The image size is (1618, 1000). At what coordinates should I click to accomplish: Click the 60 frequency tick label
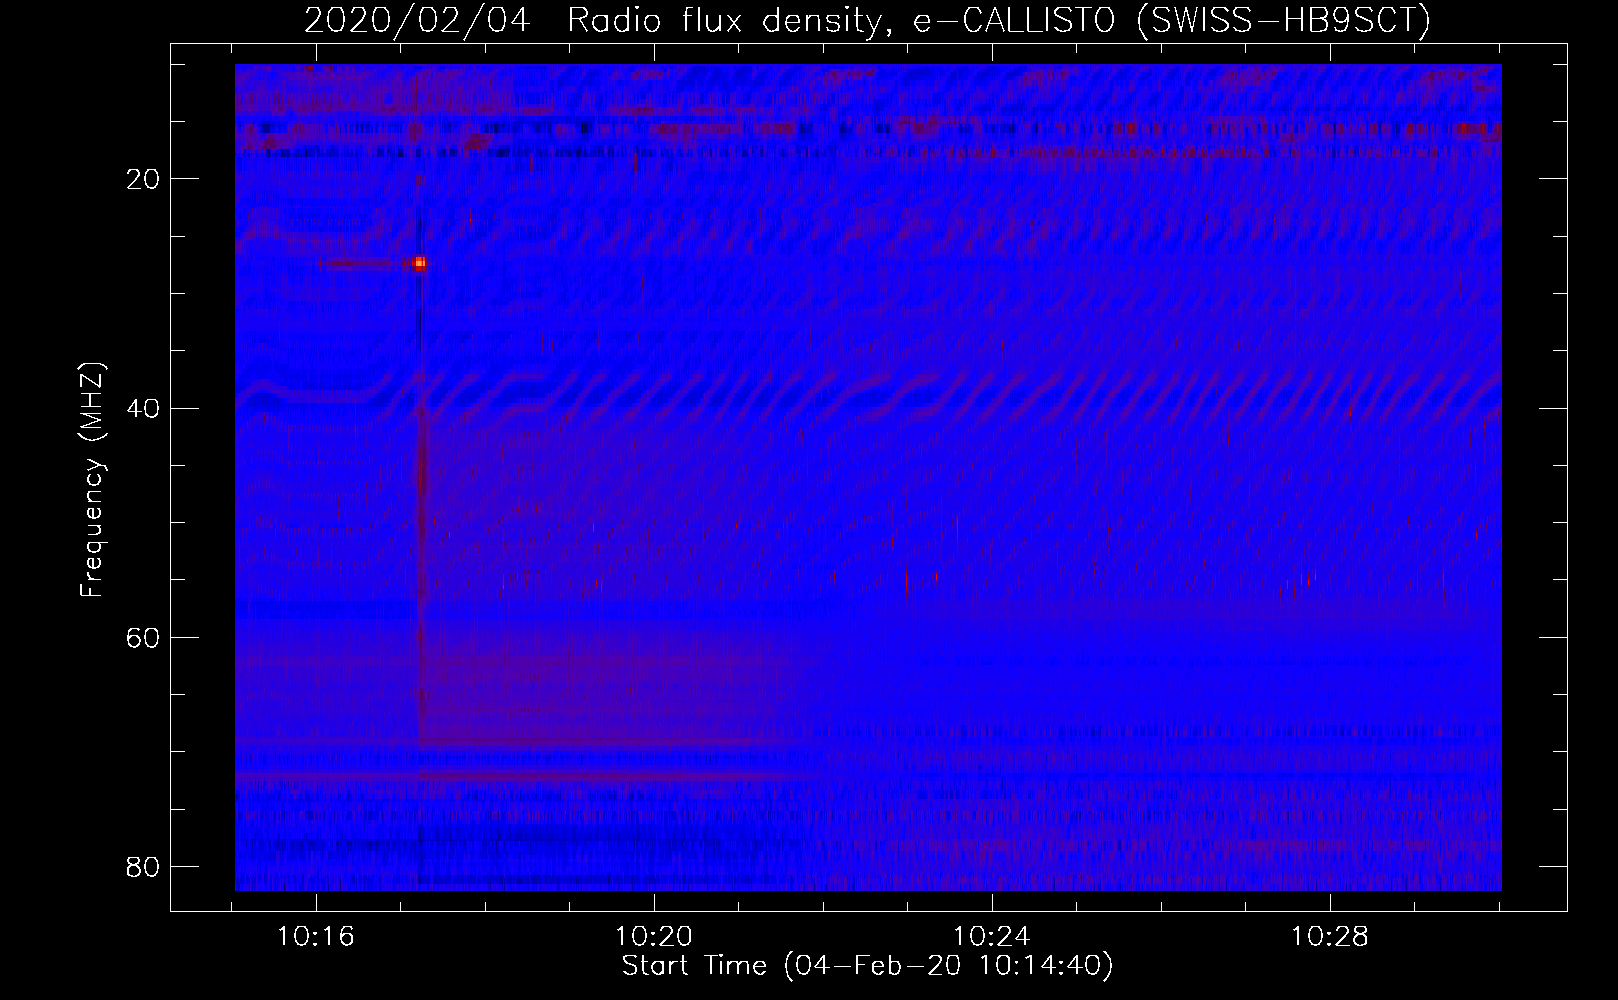pos(141,637)
